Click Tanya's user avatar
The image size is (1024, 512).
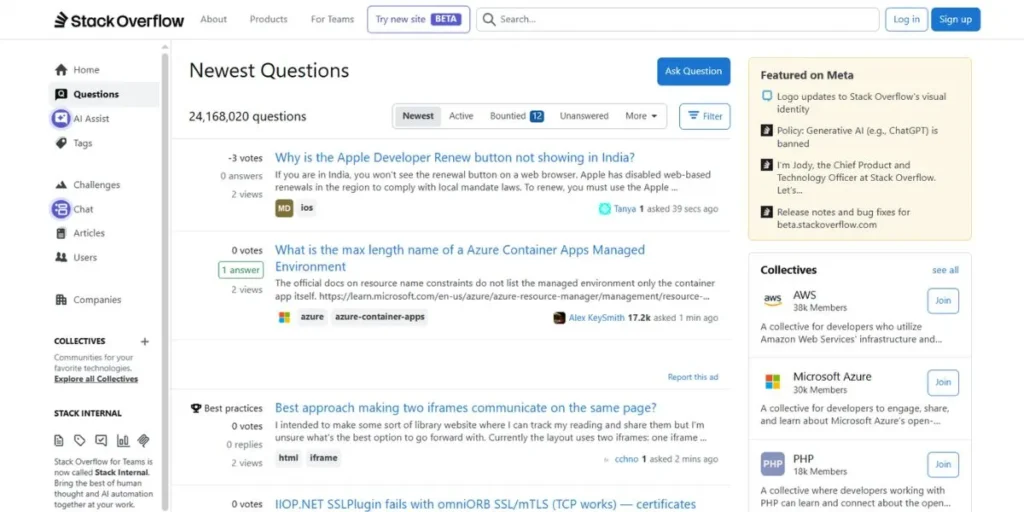pyautogui.click(x=604, y=209)
